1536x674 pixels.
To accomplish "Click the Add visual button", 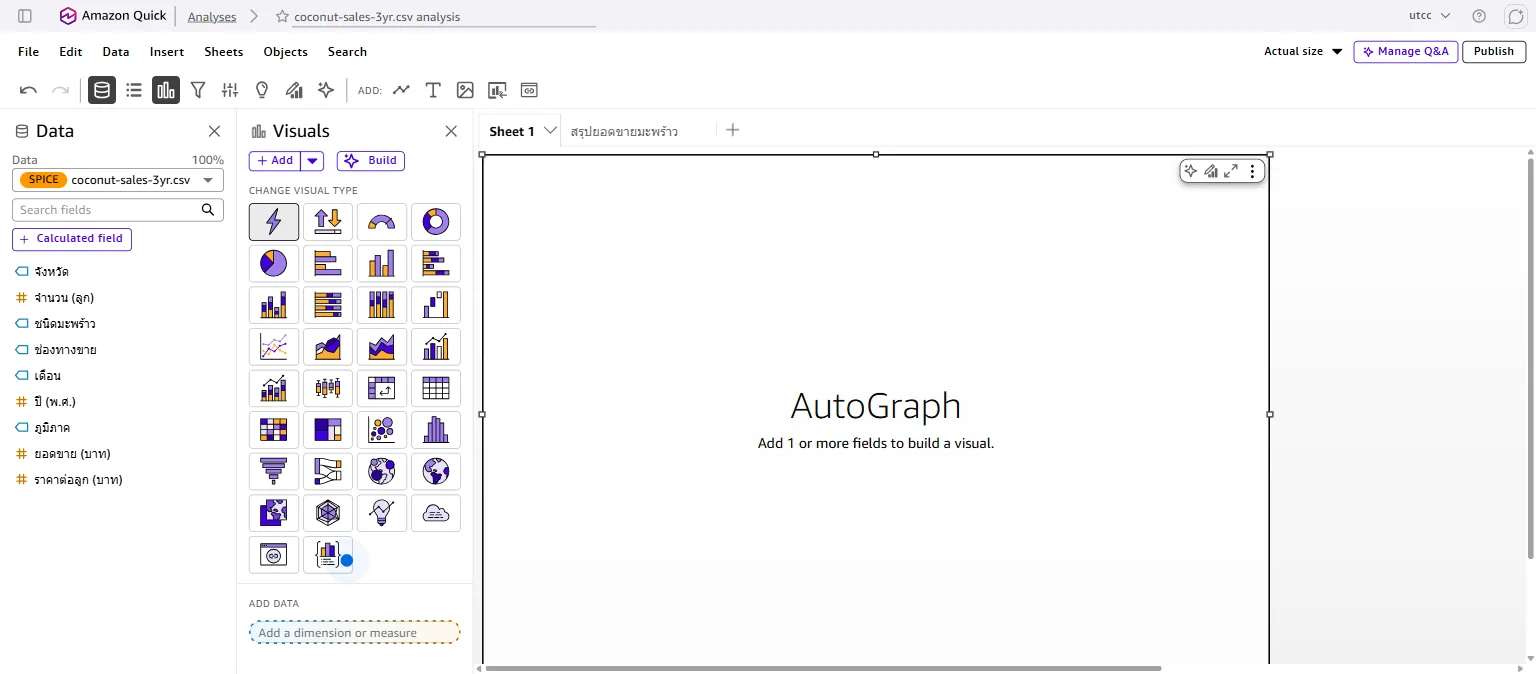I will pos(275,160).
